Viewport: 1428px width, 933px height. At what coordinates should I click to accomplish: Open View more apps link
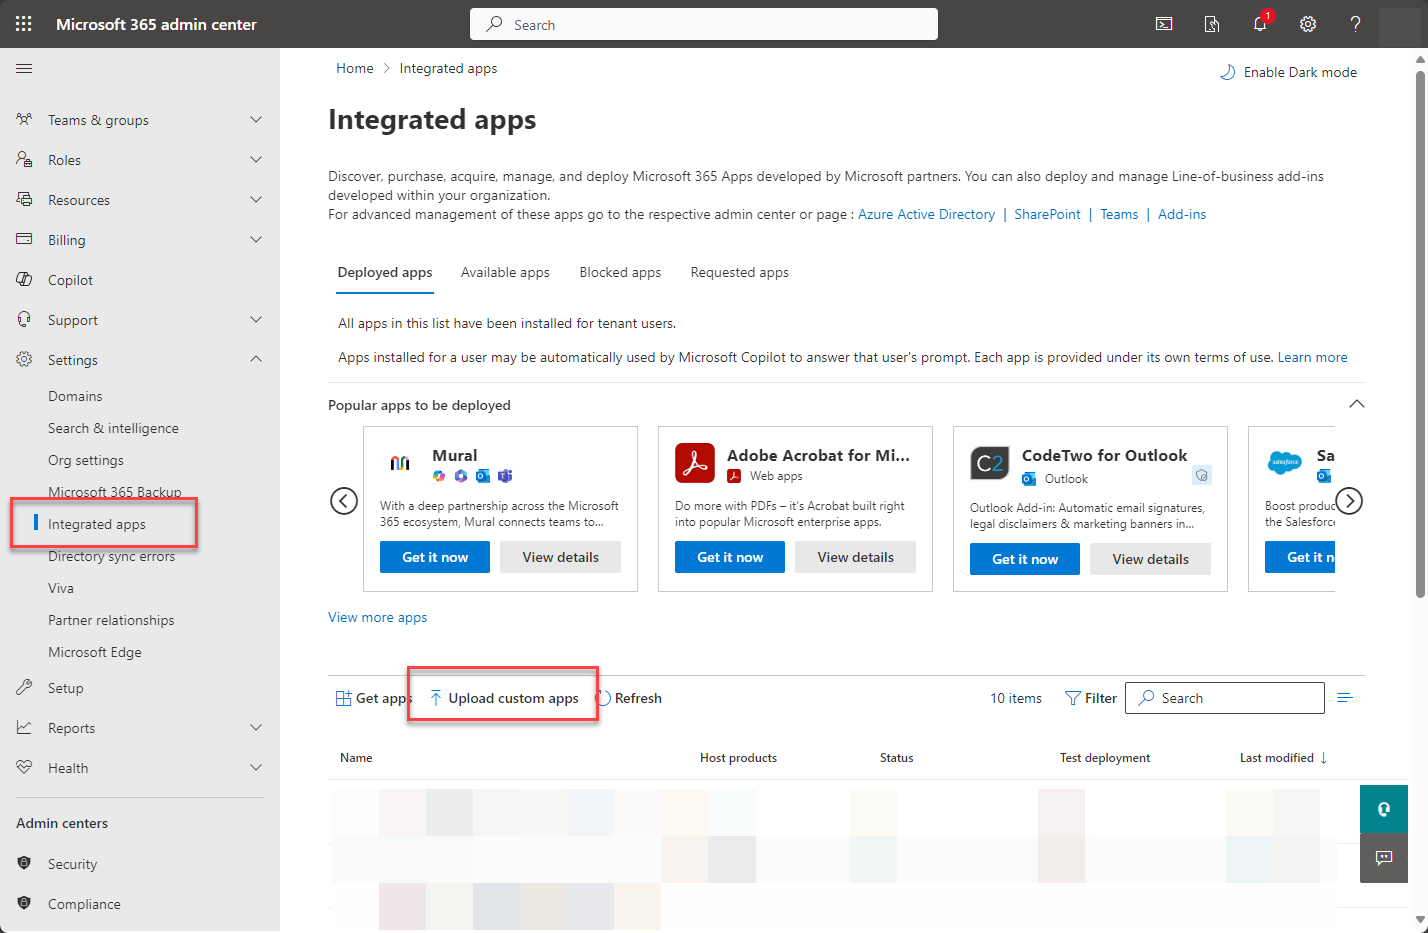click(377, 617)
